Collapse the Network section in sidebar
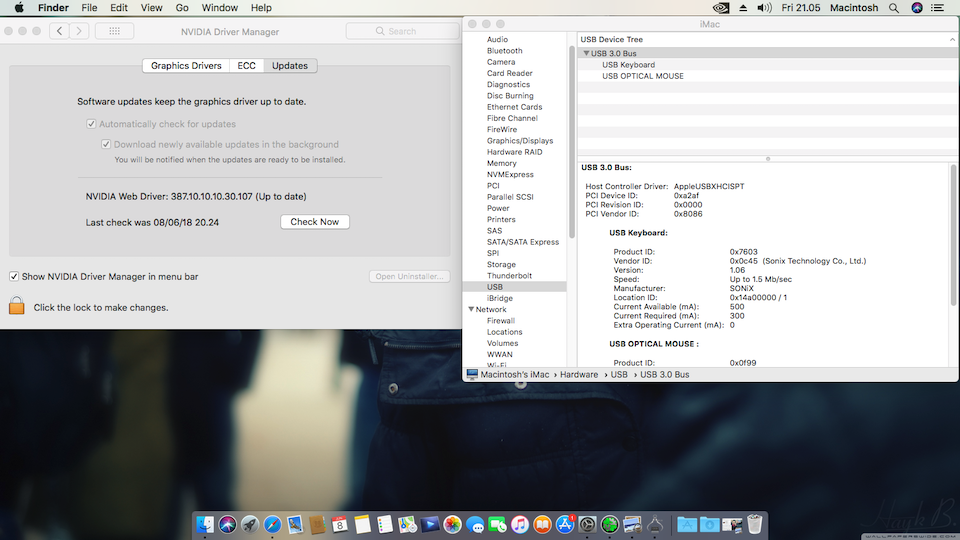 click(471, 309)
